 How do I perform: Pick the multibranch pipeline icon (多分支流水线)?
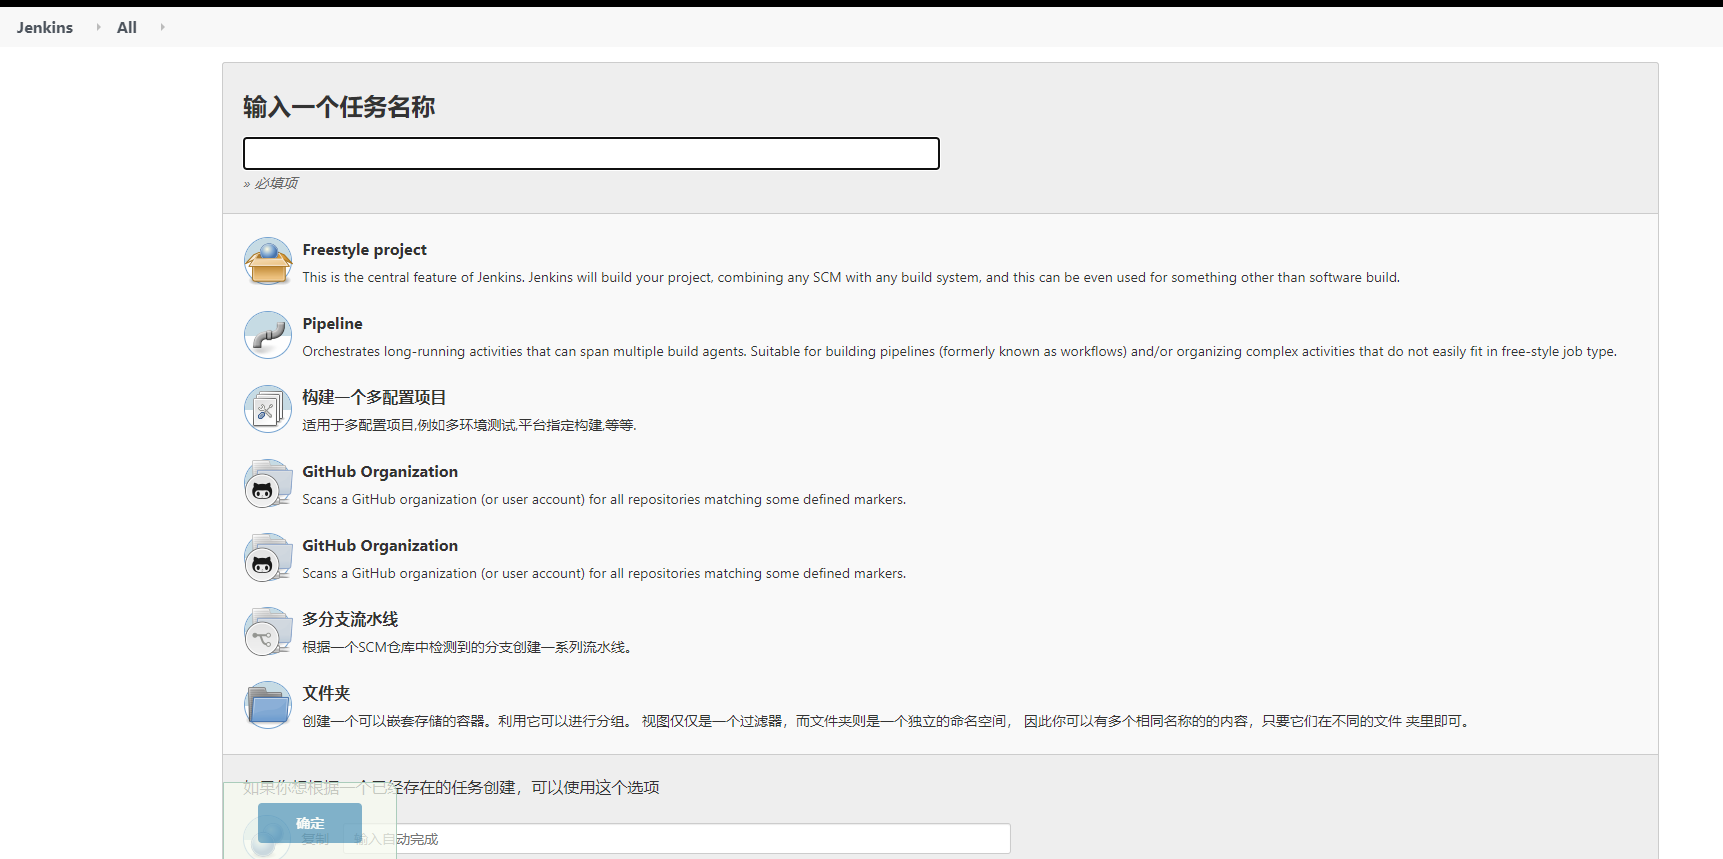[x=268, y=632]
